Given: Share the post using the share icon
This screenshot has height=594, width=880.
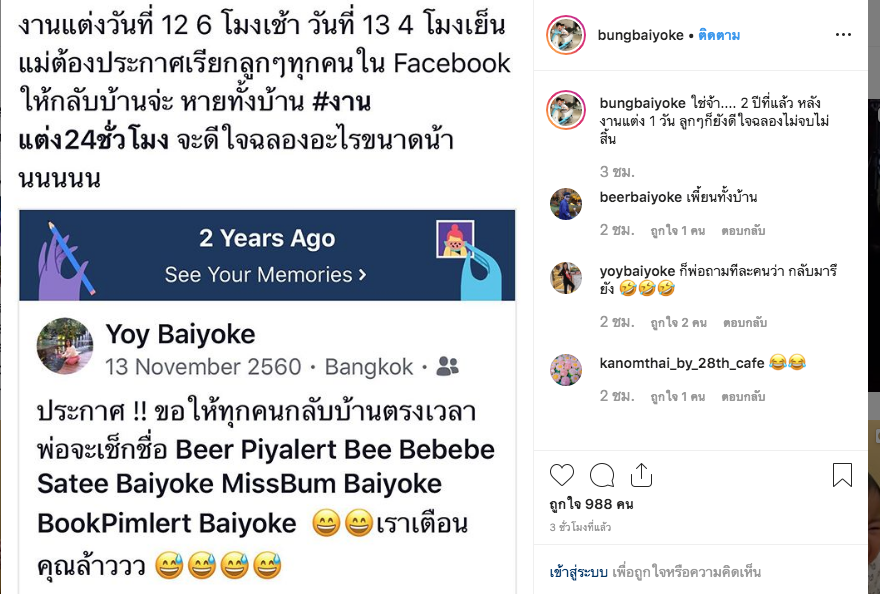Looking at the screenshot, I should coord(641,475).
